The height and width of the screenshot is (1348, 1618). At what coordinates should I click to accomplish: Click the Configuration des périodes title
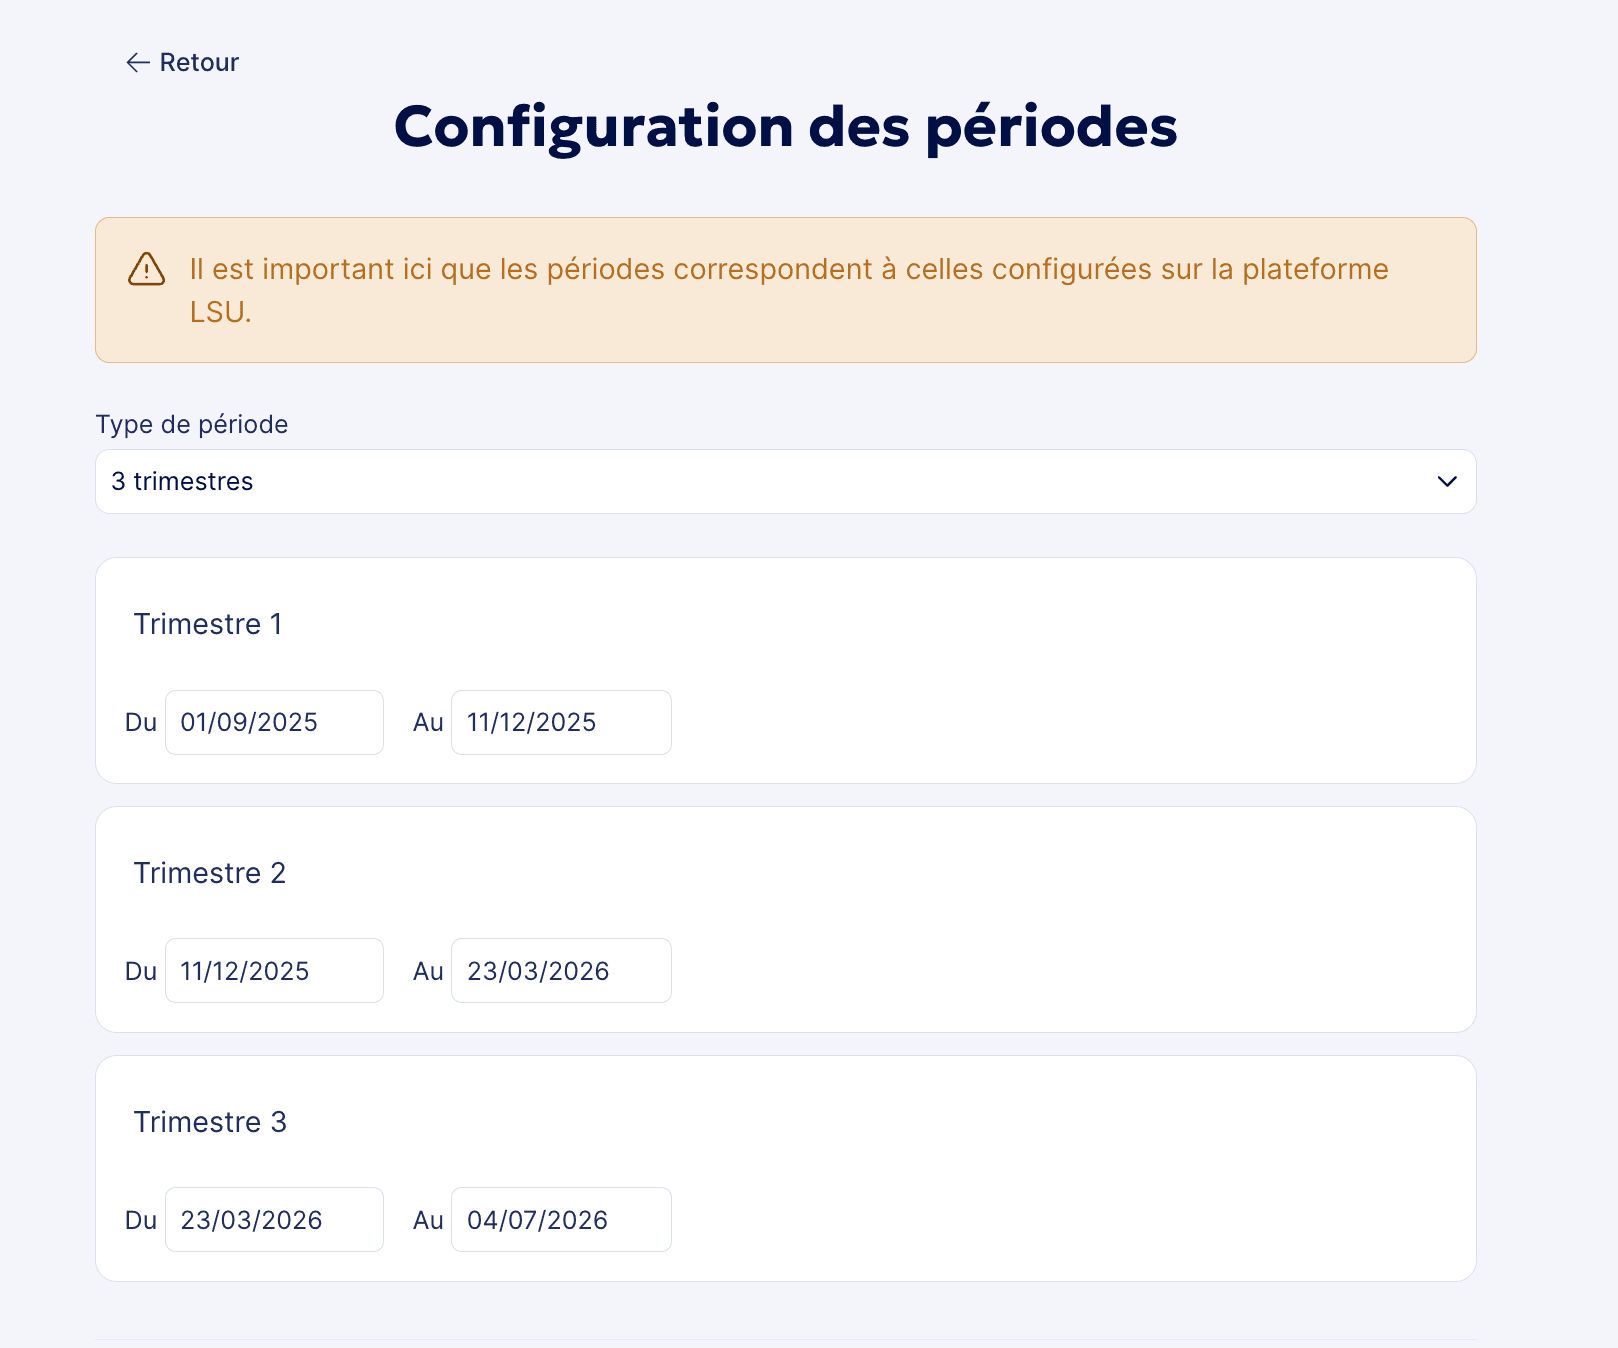click(x=785, y=126)
